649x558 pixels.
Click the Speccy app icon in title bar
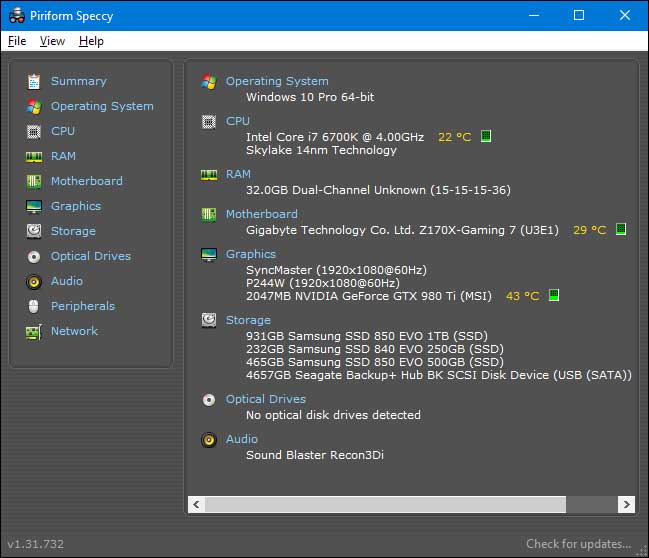17,15
